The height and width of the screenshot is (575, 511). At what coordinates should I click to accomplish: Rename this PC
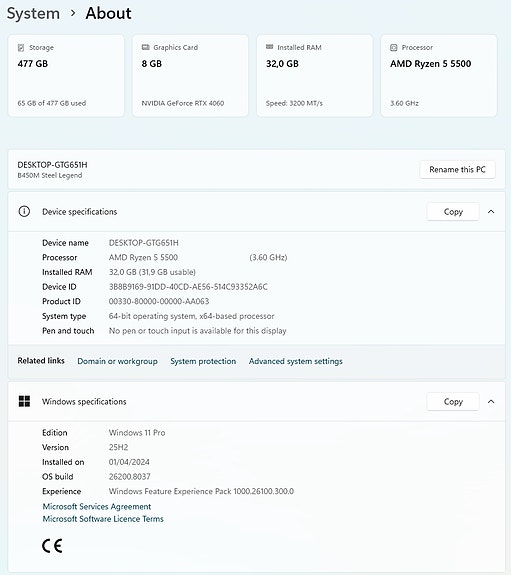(457, 169)
